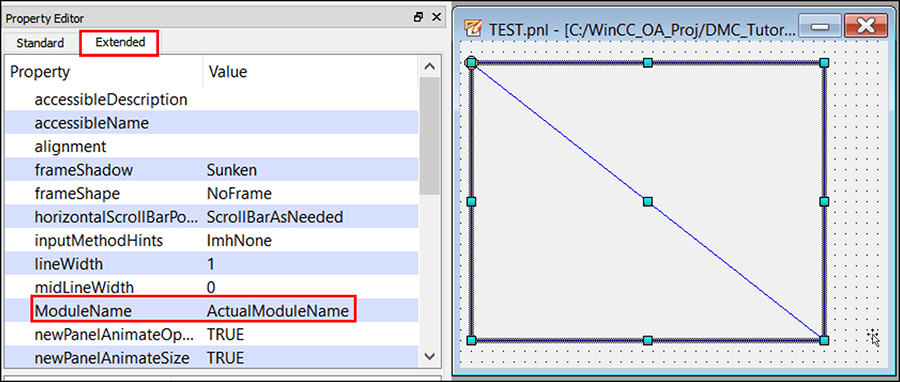Click the bottom-middle selection handle

click(648, 341)
